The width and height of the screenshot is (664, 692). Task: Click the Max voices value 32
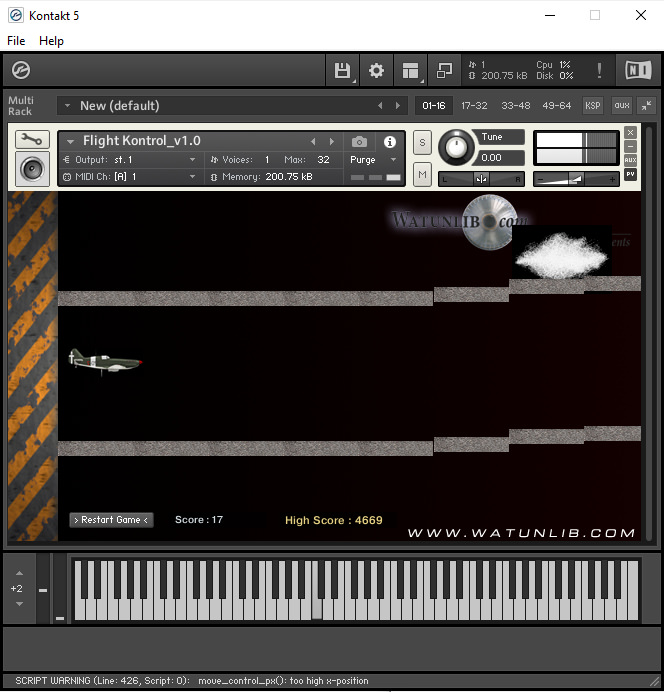(x=323, y=160)
